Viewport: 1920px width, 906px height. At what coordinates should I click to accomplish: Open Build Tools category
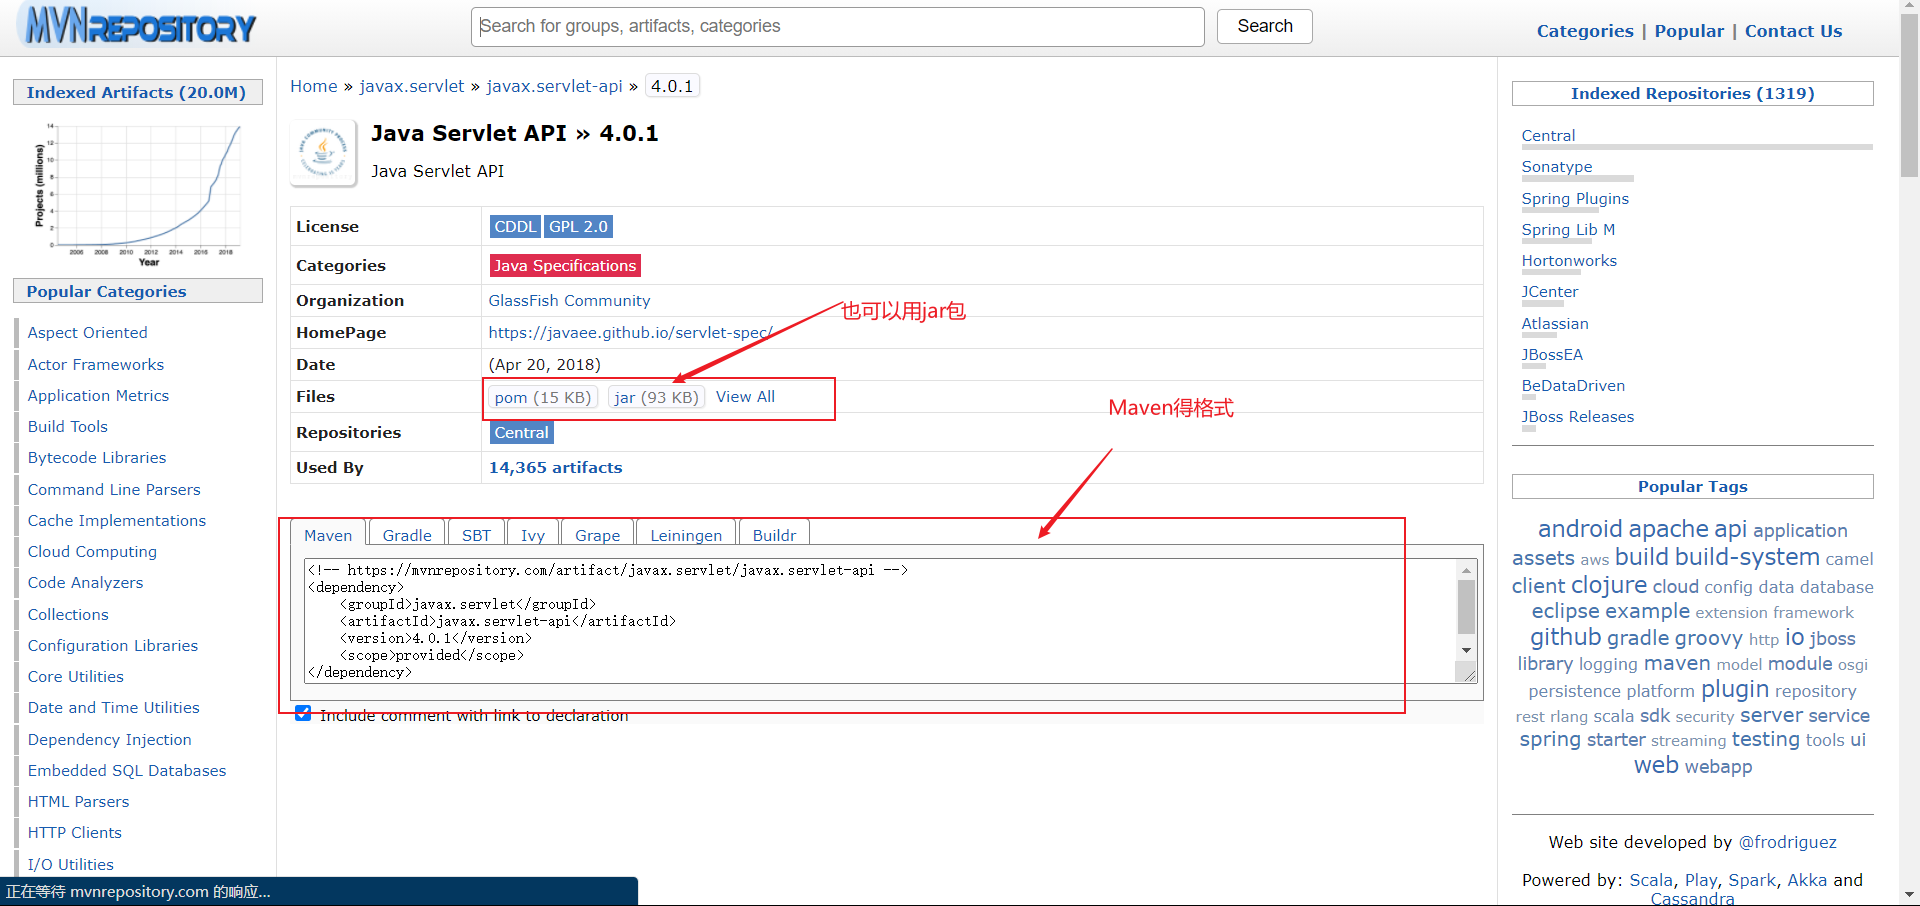tap(67, 427)
